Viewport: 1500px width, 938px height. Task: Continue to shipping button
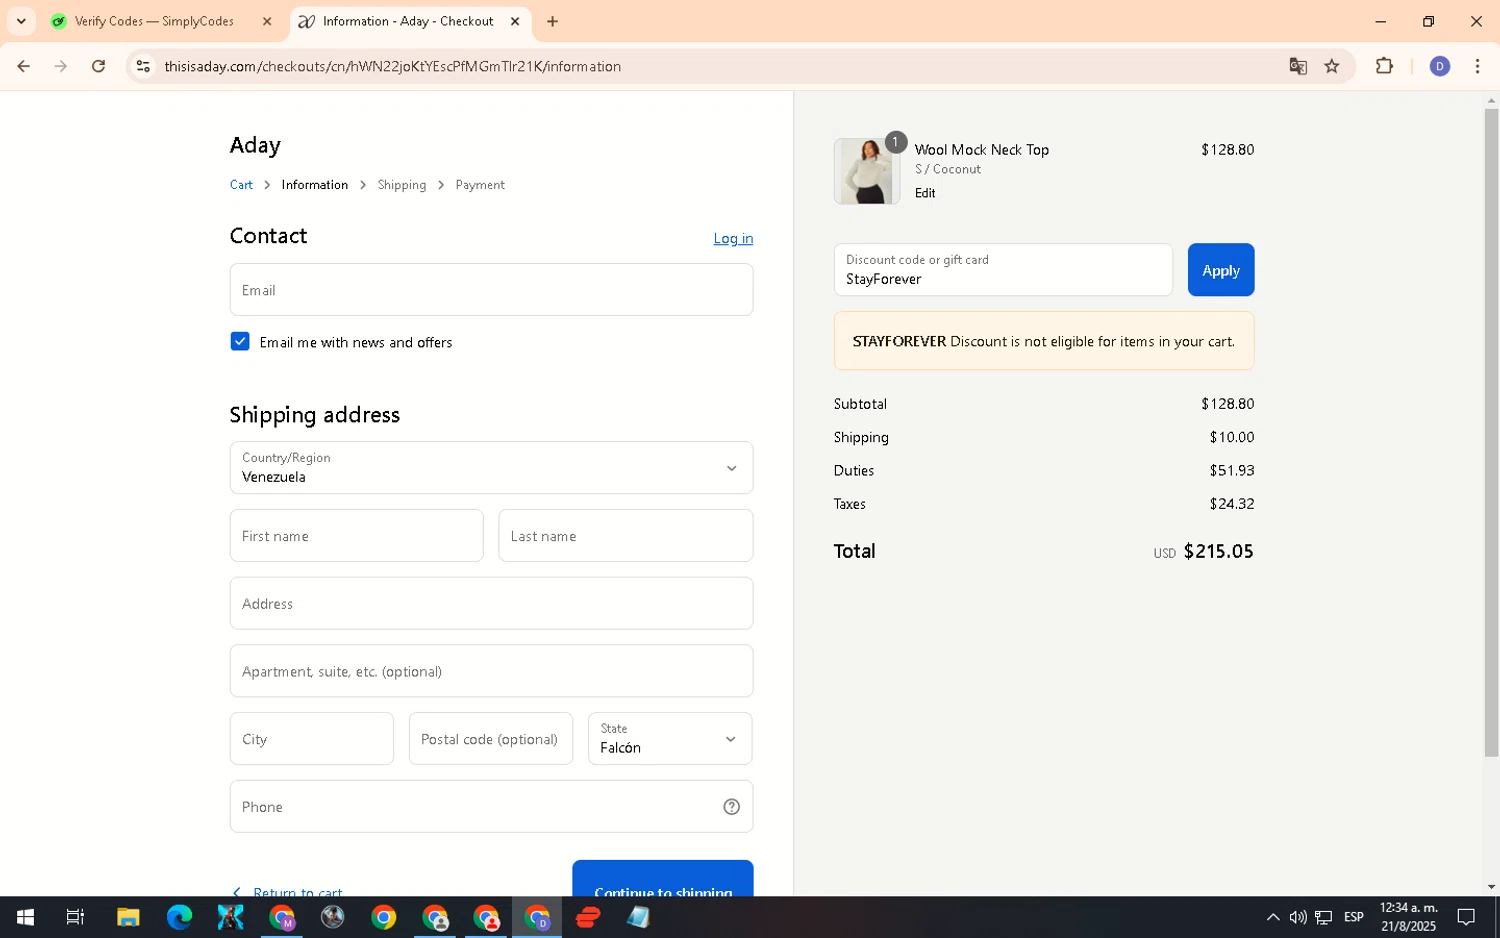663,880
